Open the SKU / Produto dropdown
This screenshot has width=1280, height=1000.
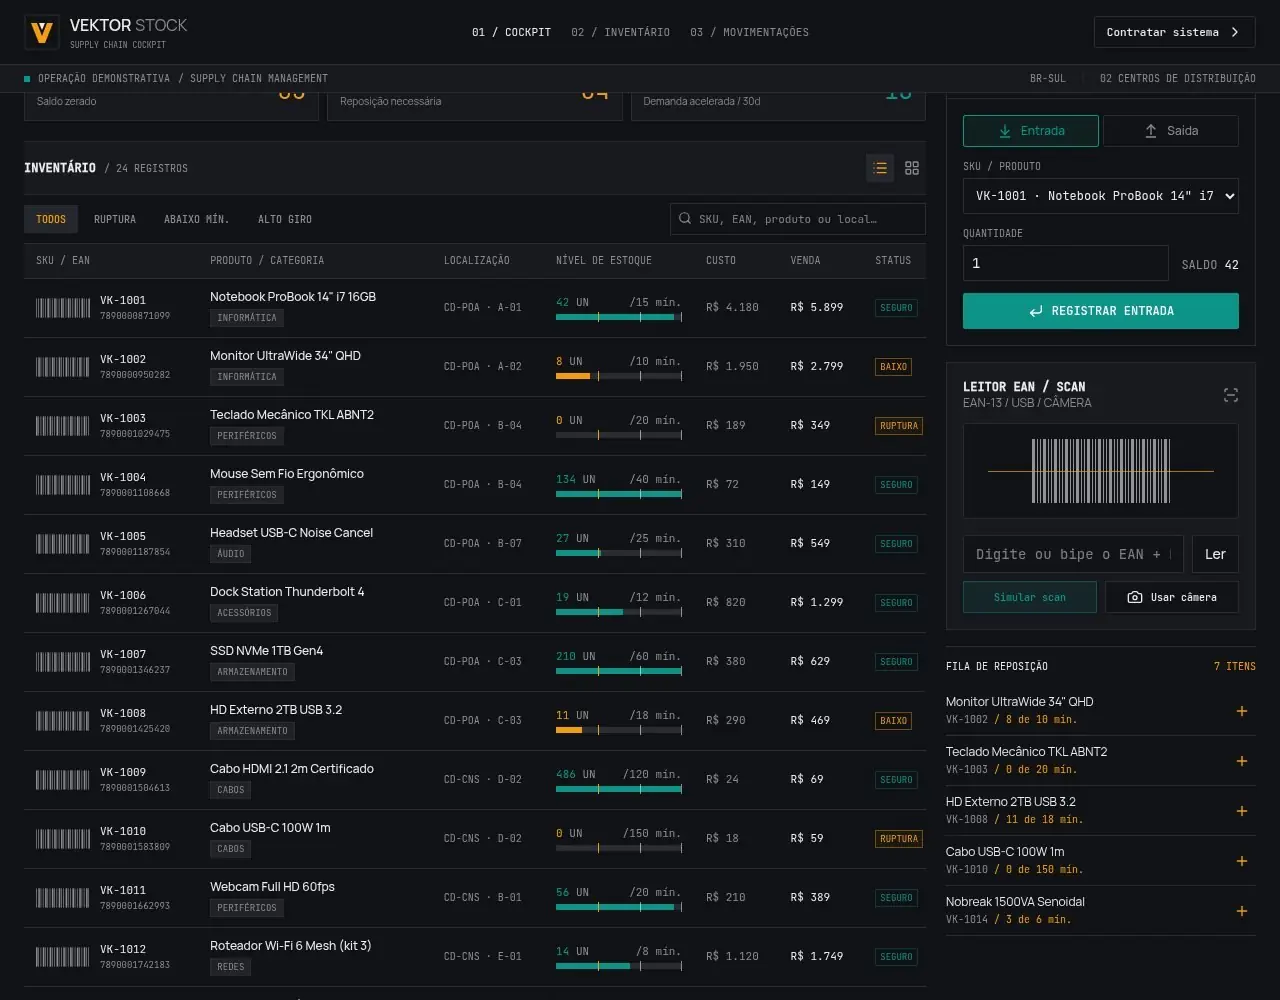coord(1101,196)
